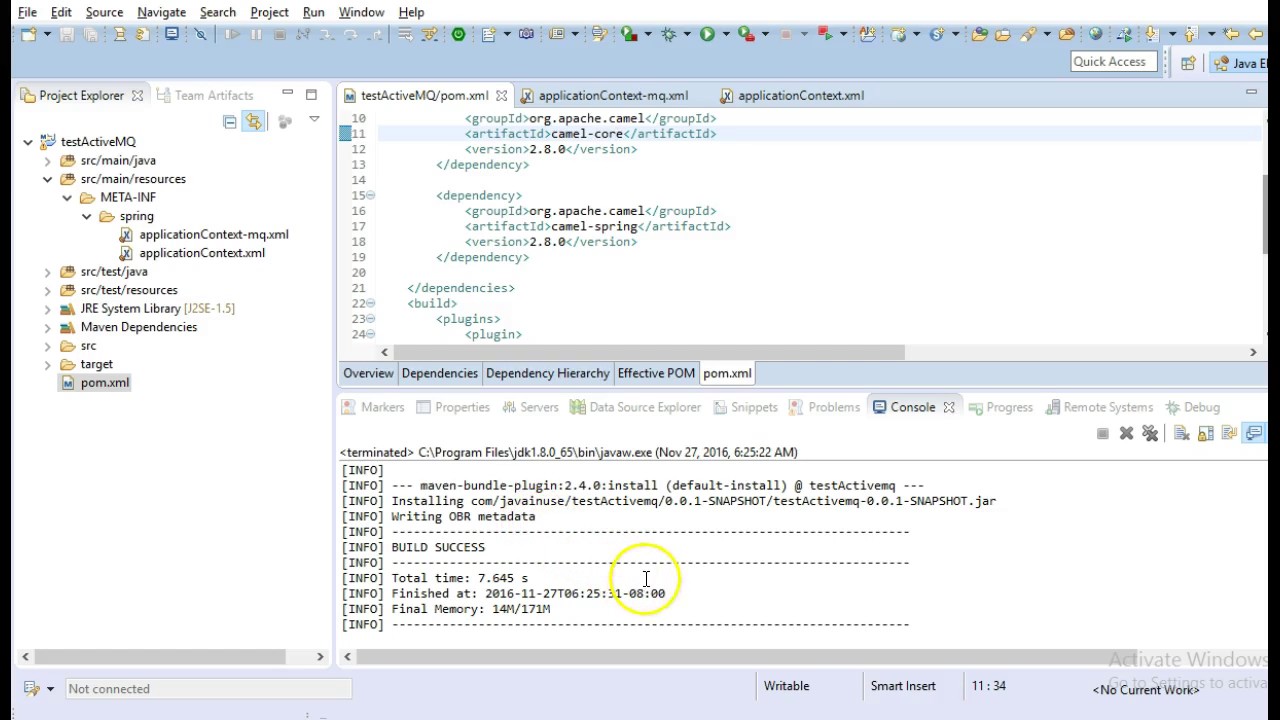The width and height of the screenshot is (1280, 720).
Task: Click Remove Launch X icon in Console
Action: (1126, 433)
